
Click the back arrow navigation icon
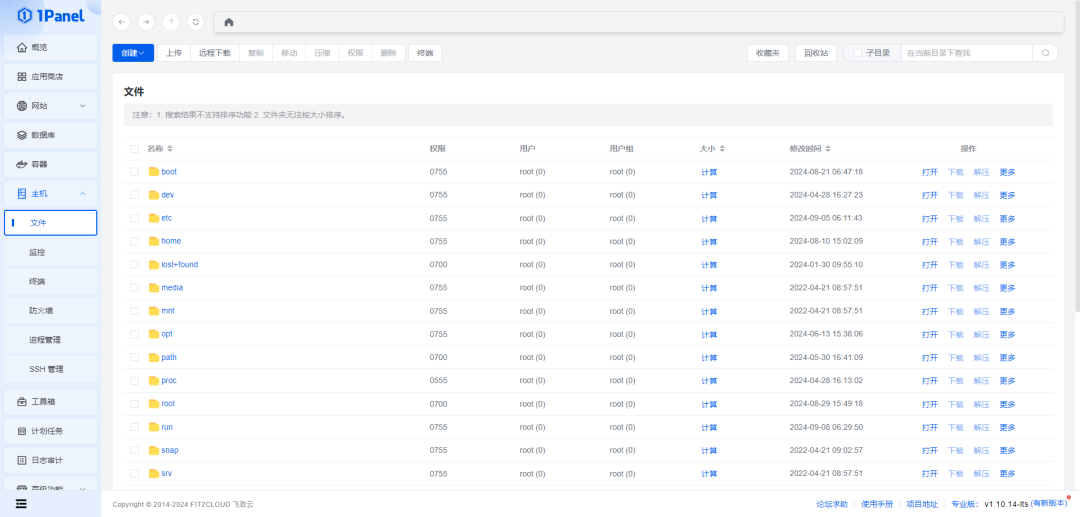tap(121, 22)
